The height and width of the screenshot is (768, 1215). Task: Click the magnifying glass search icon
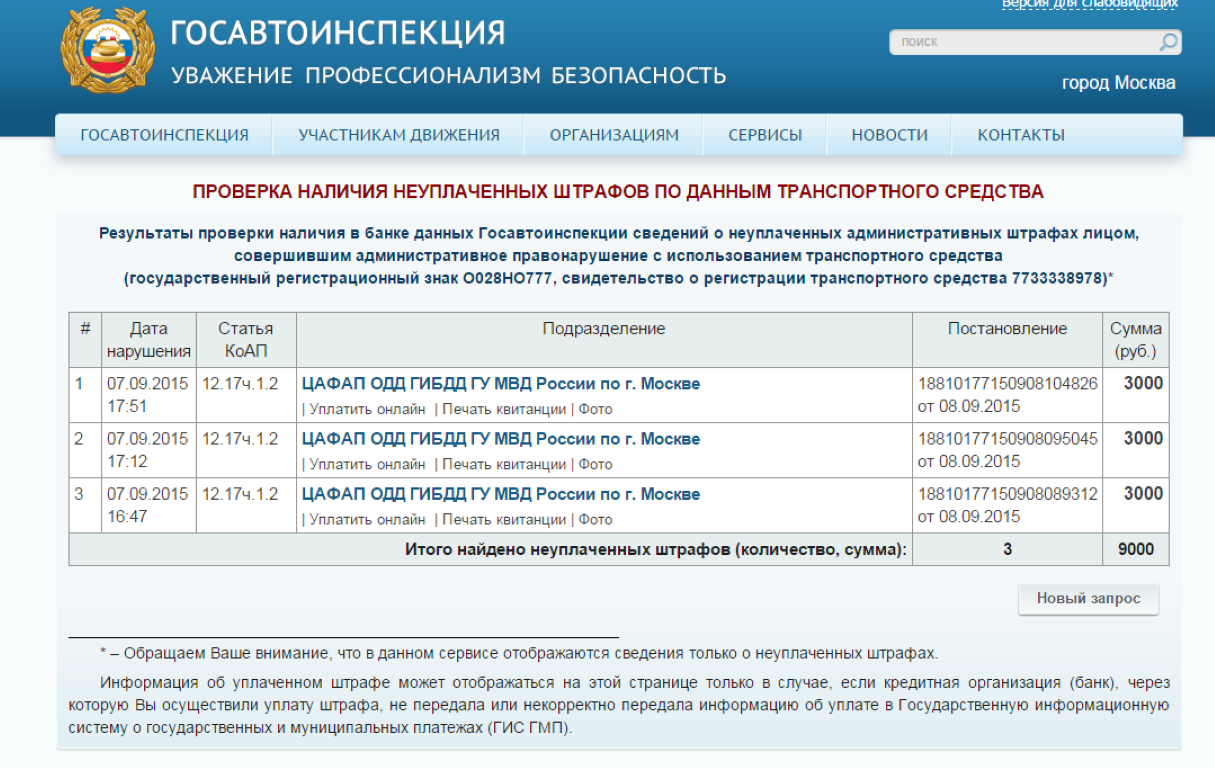[x=1167, y=42]
